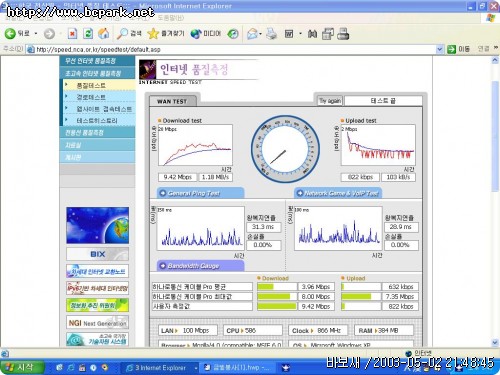This screenshot has height=375, width=500.
Task: Open the Windows Start button
Action: (22, 367)
